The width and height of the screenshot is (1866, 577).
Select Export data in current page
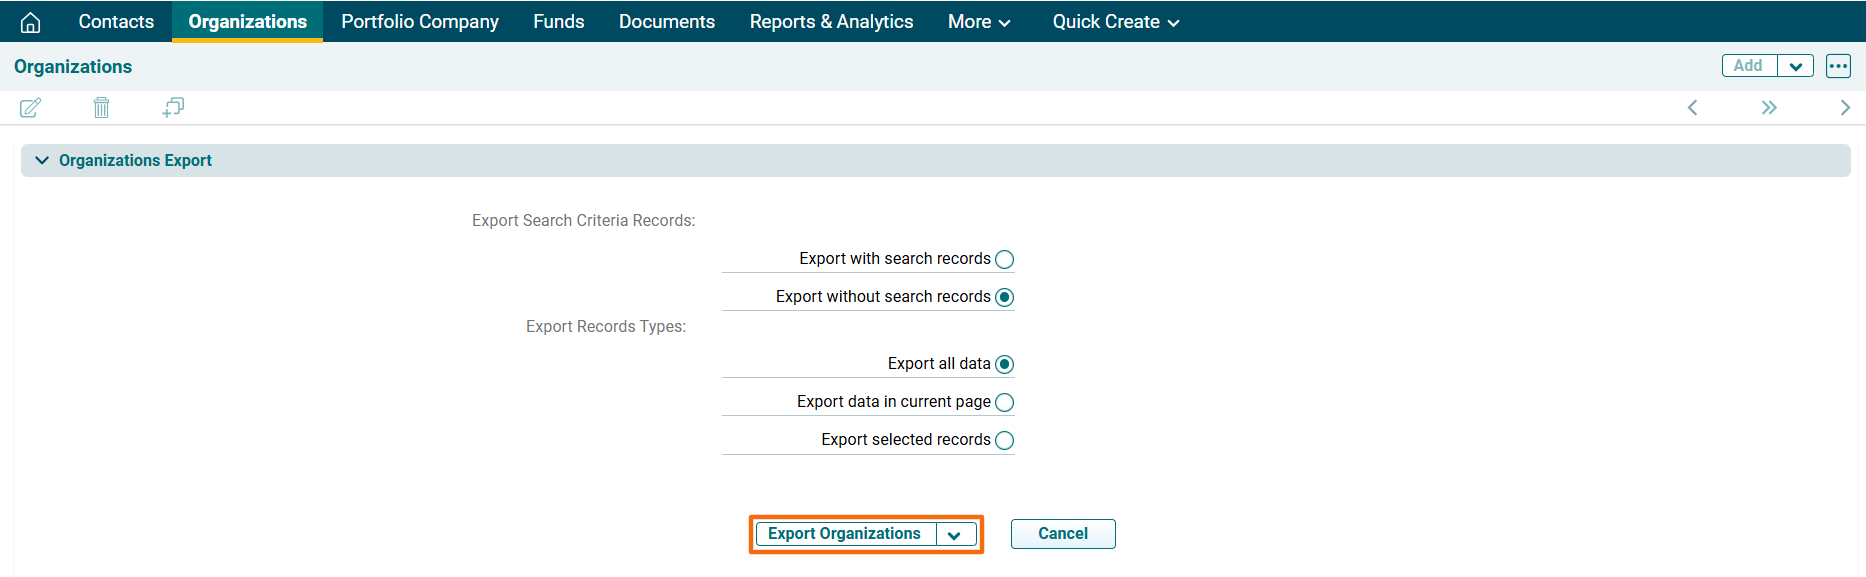(x=1005, y=403)
